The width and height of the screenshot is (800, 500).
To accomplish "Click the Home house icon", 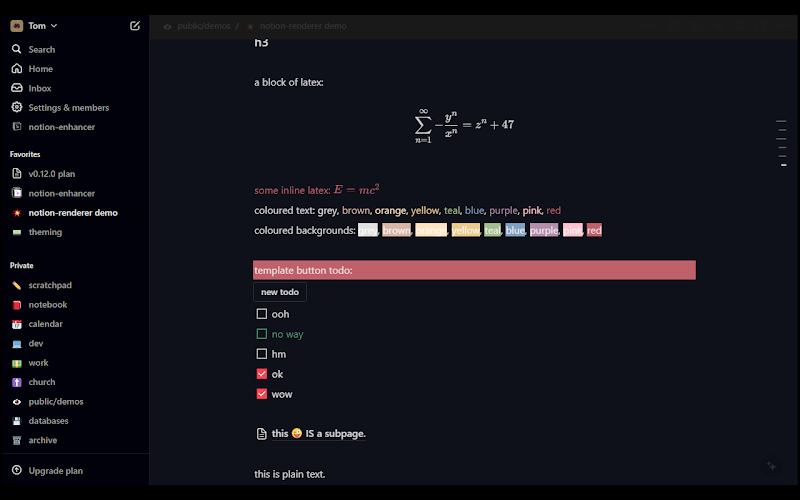I will click(x=17, y=68).
